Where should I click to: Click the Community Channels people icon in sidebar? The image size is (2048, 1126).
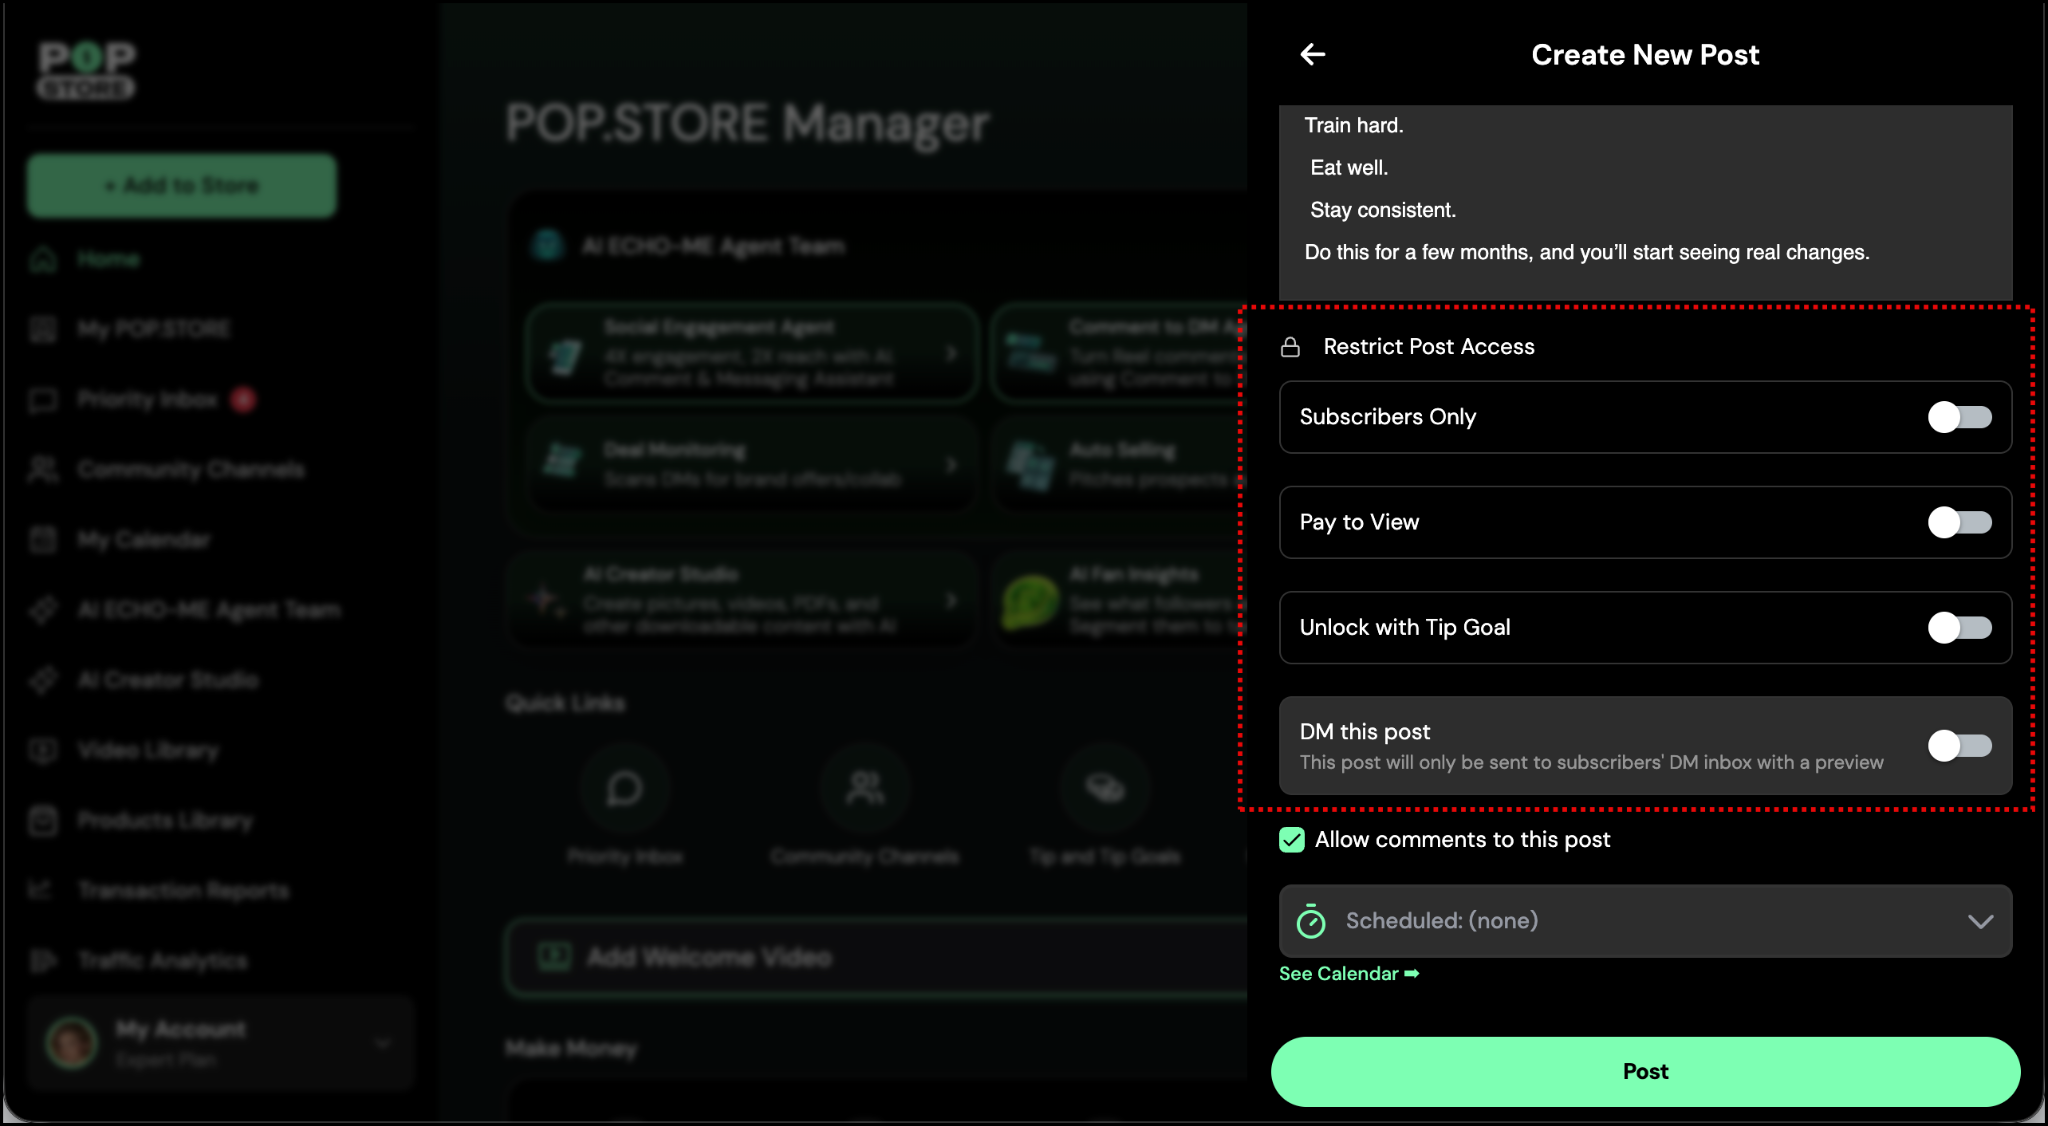tap(43, 469)
